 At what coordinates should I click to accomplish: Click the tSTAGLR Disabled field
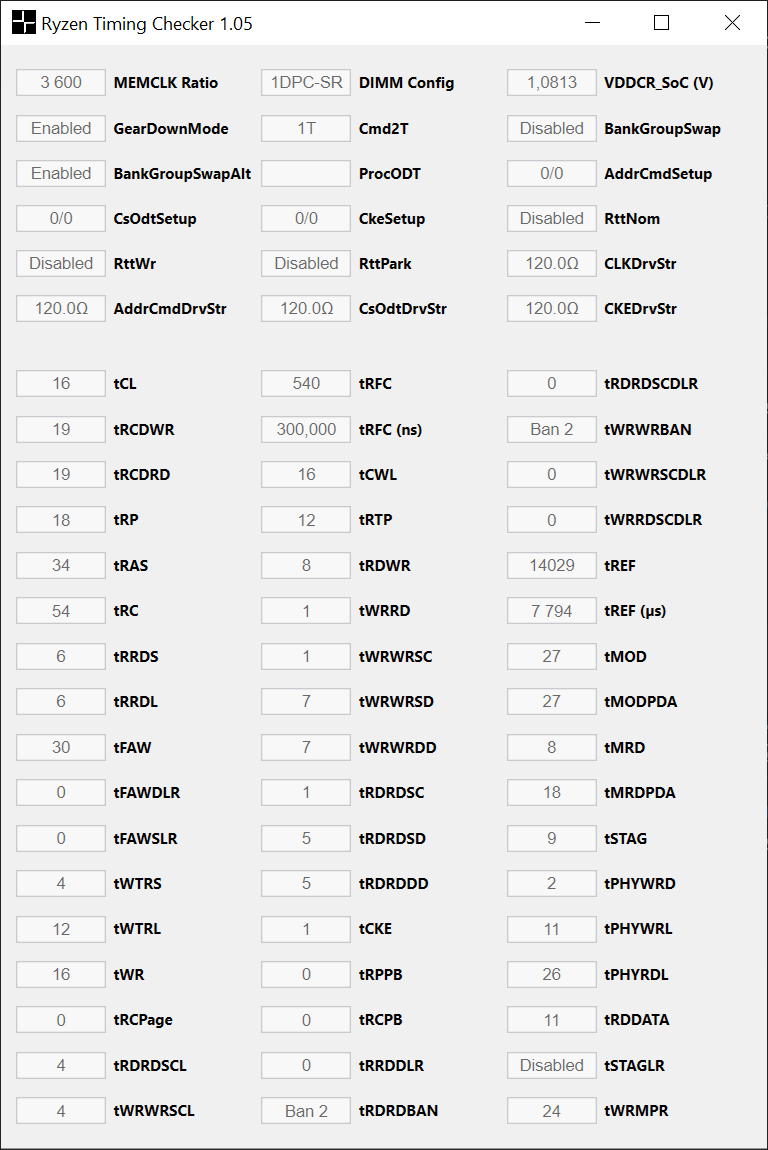point(552,1066)
